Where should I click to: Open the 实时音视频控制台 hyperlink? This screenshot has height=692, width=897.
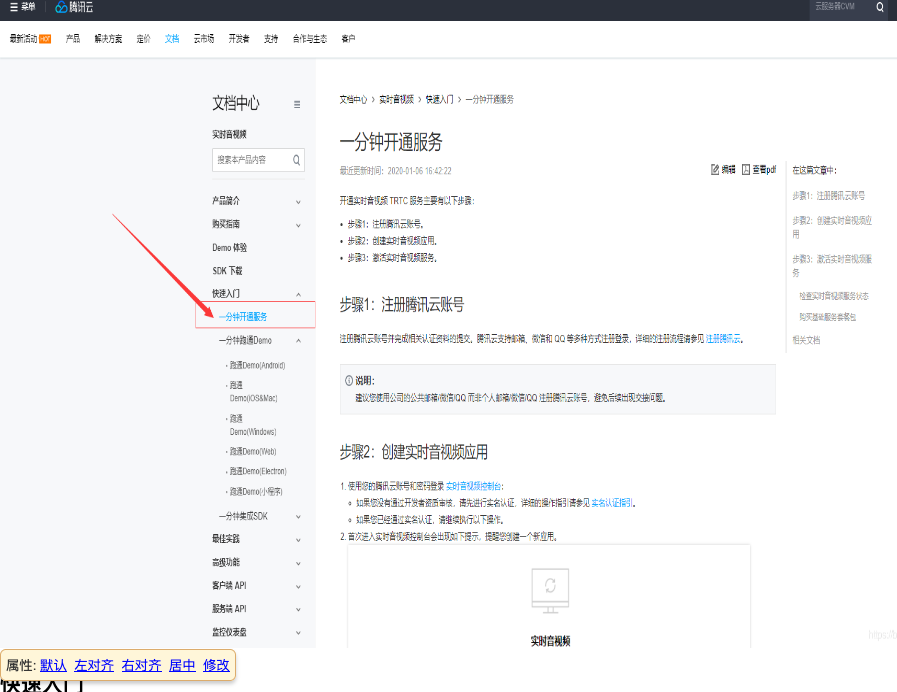(473, 486)
